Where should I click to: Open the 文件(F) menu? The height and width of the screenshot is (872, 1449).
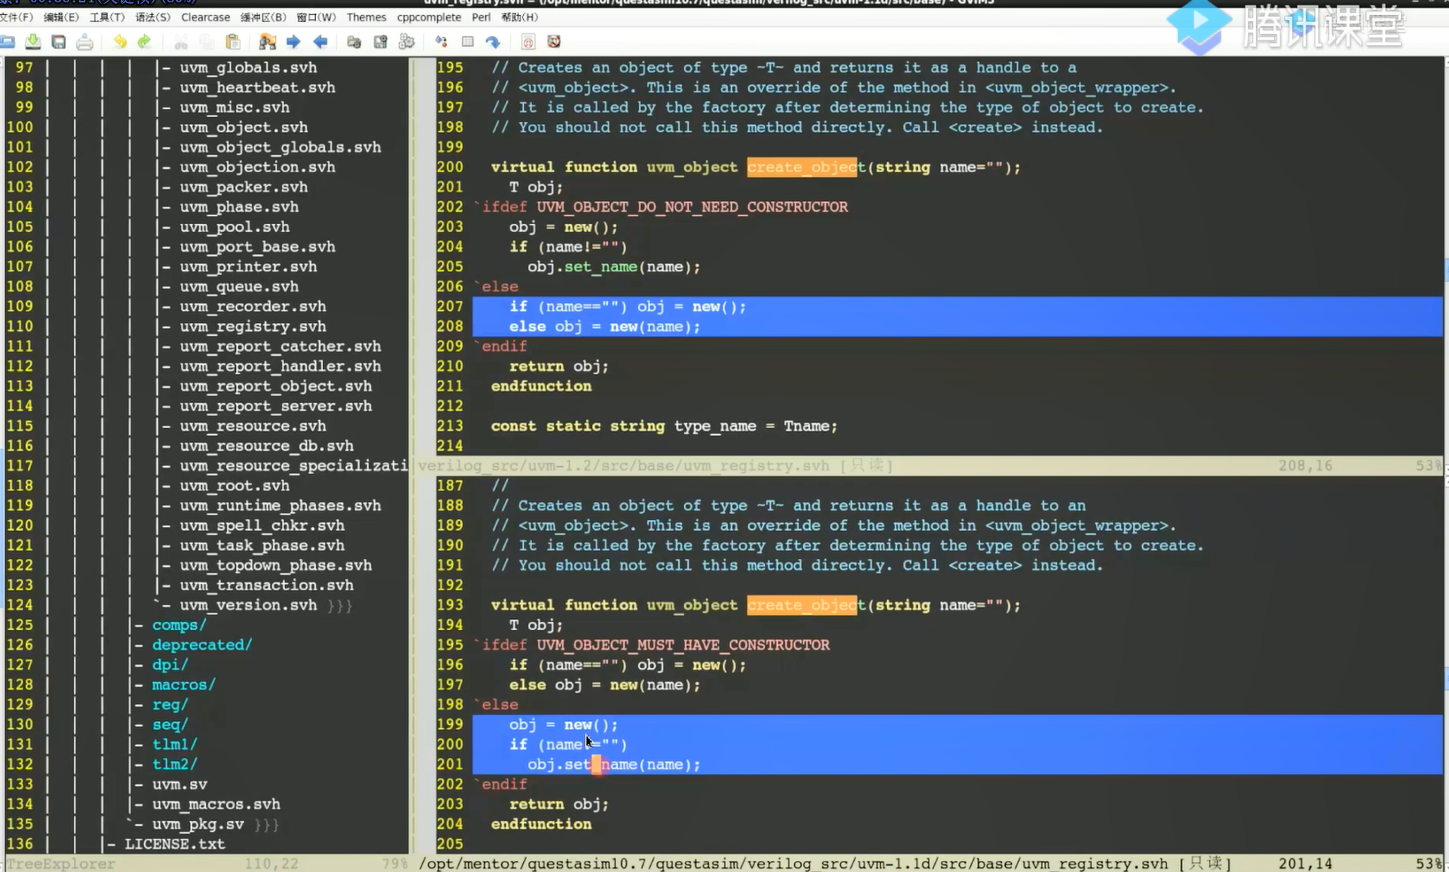tap(16, 17)
